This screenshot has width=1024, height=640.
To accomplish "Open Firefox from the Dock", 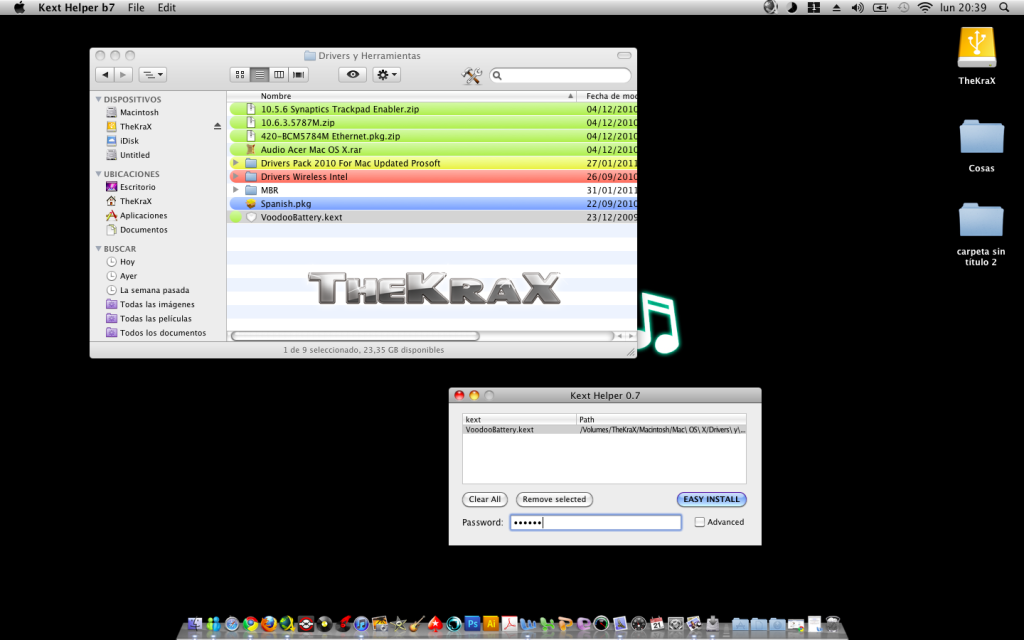I will 268,624.
